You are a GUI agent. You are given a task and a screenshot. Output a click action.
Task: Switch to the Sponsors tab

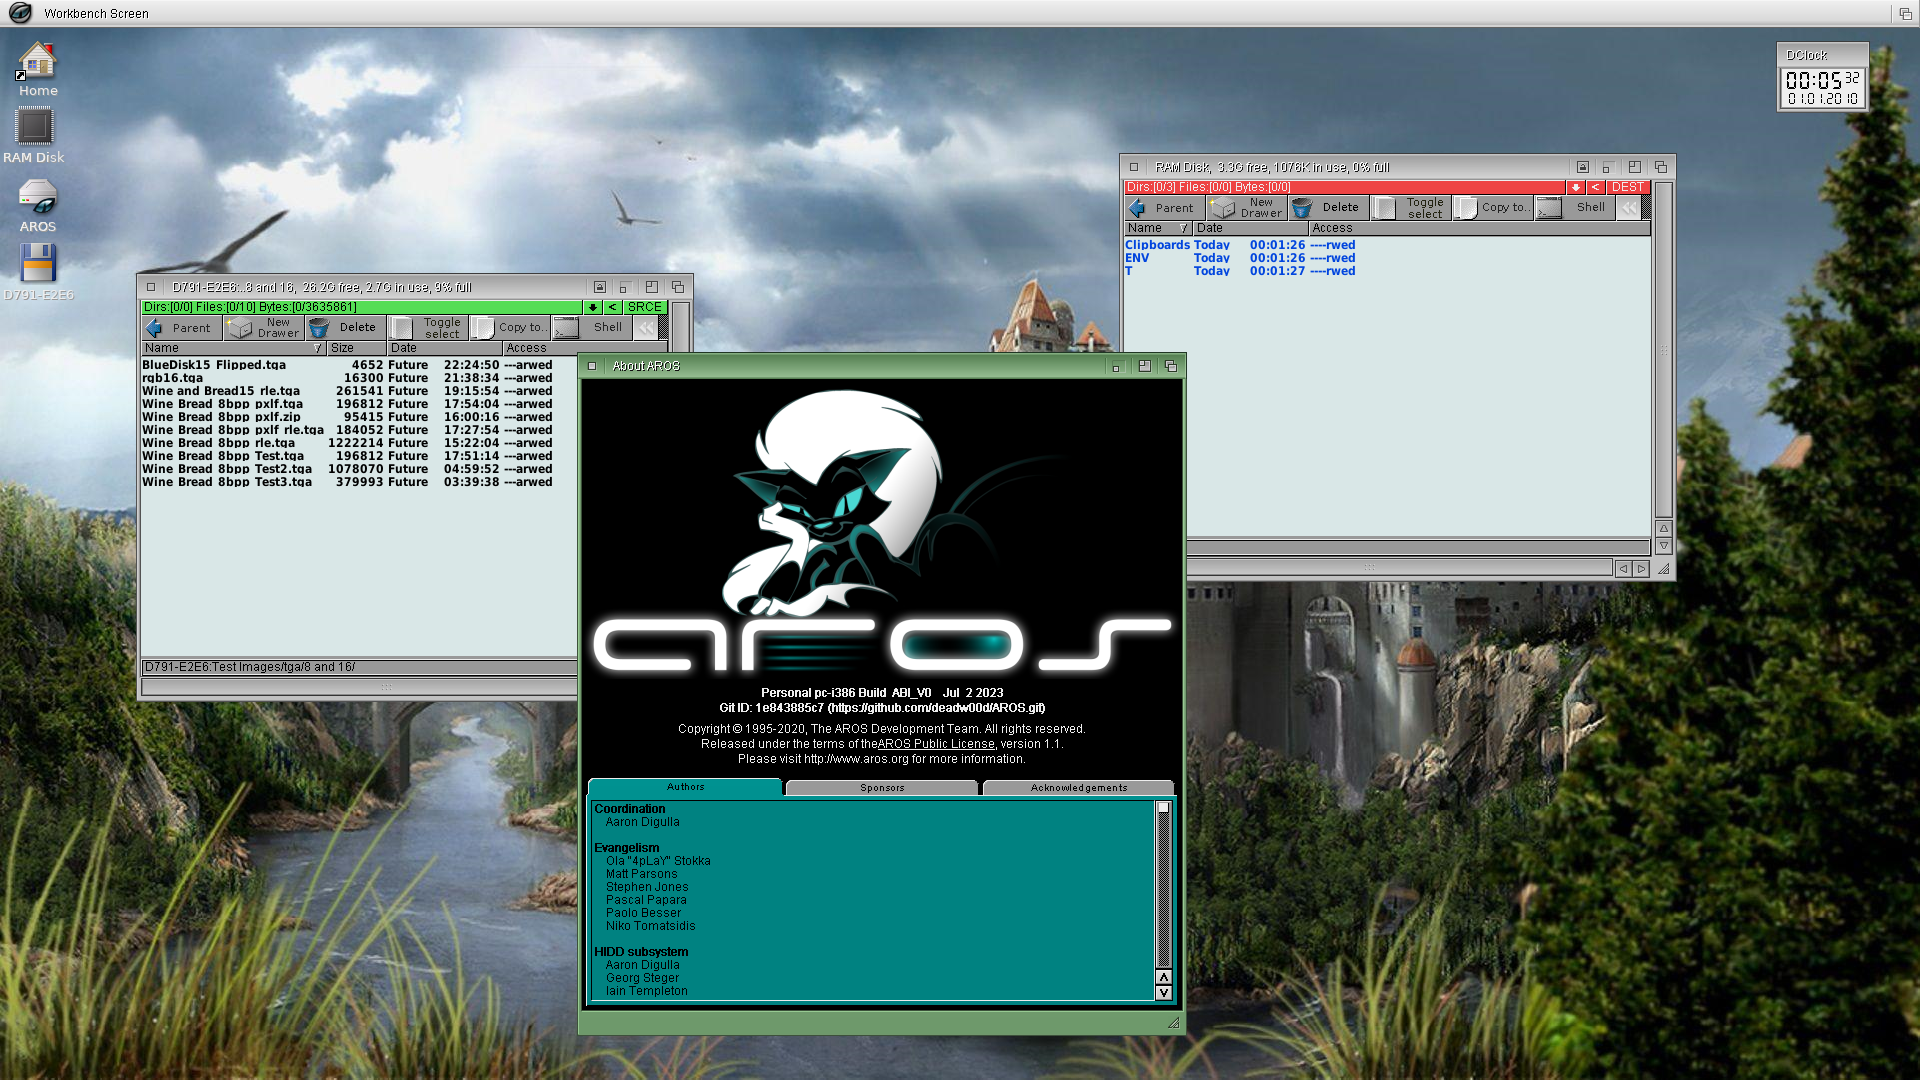(x=882, y=788)
